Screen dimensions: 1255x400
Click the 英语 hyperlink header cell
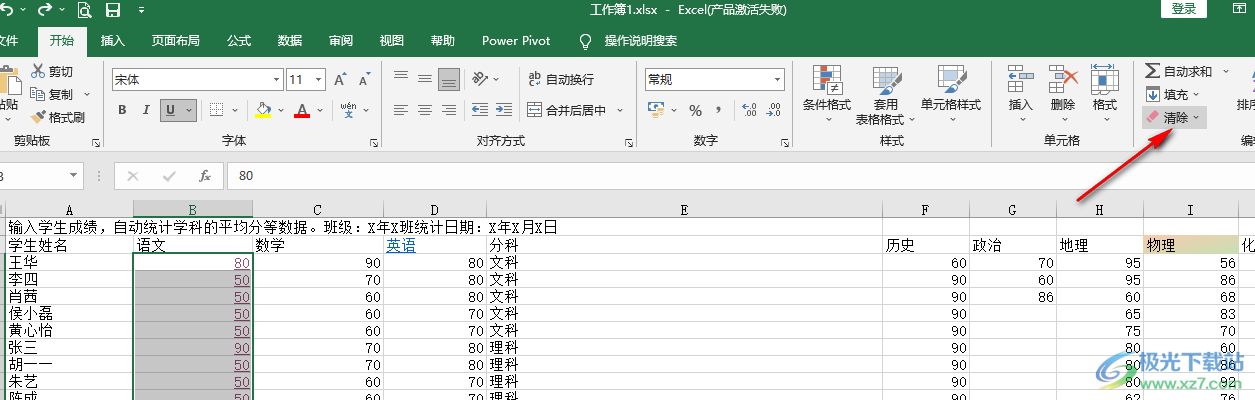click(x=402, y=244)
